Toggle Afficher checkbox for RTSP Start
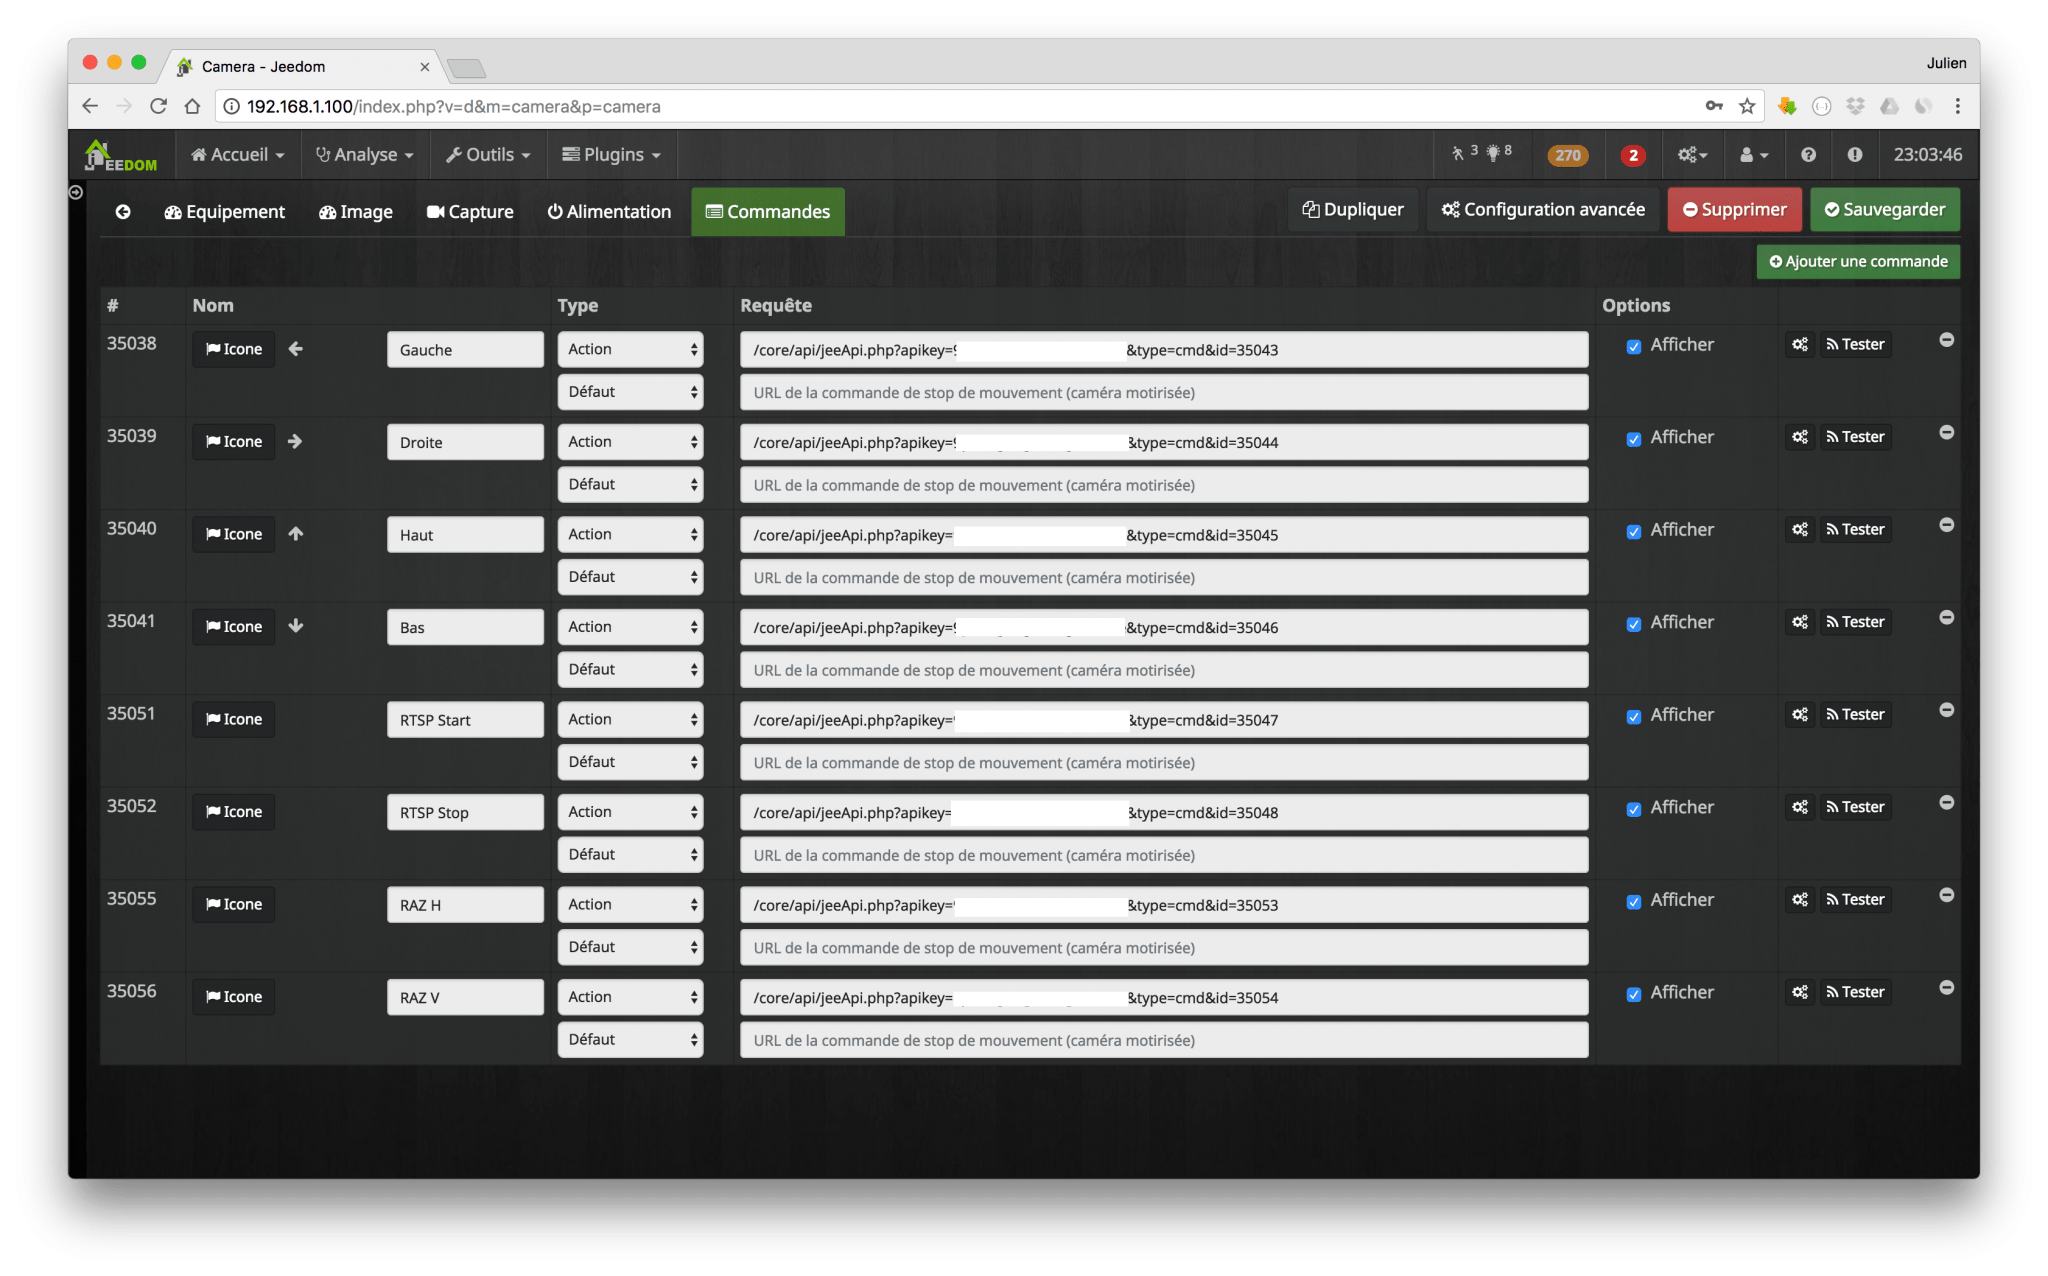Screen dimensions: 2048x1276 click(1633, 717)
